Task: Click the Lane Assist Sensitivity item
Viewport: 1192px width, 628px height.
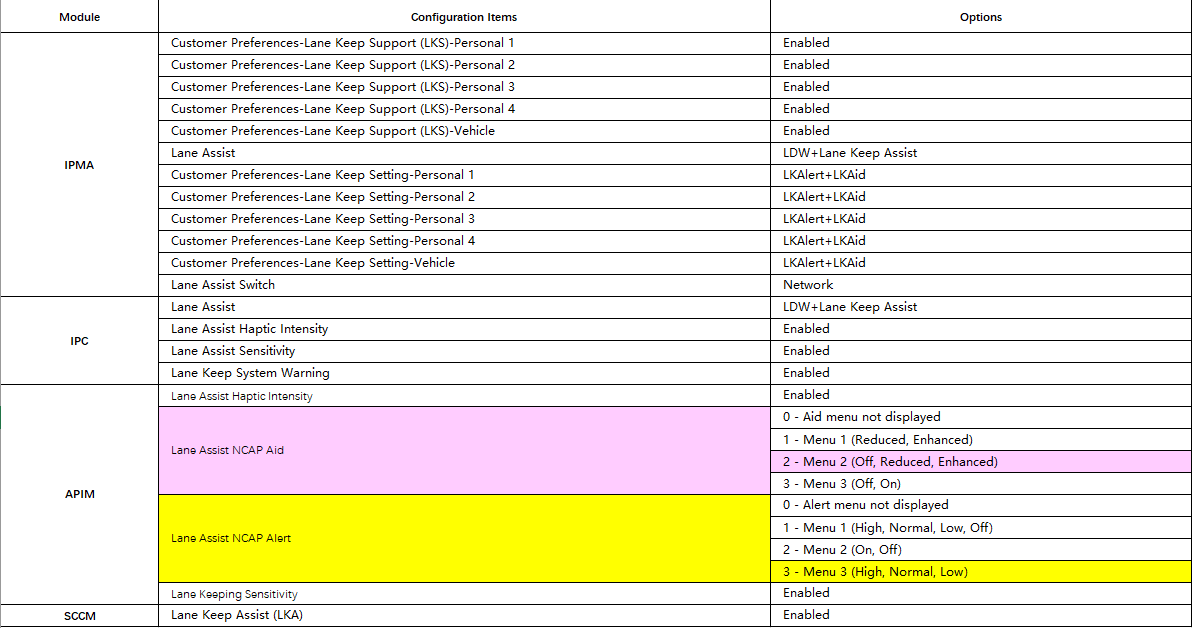Action: 233,351
